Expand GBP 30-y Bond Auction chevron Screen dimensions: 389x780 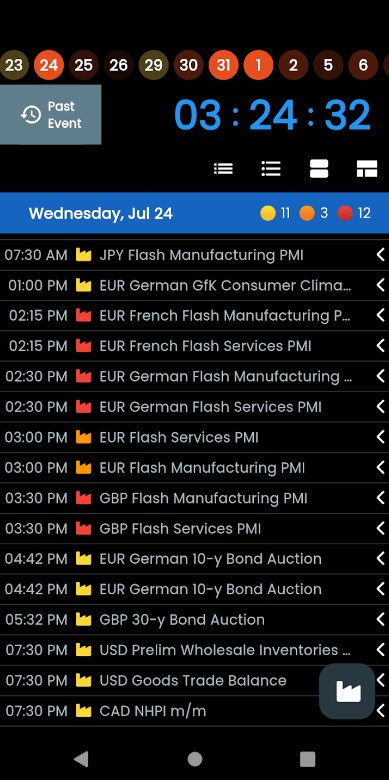381,619
